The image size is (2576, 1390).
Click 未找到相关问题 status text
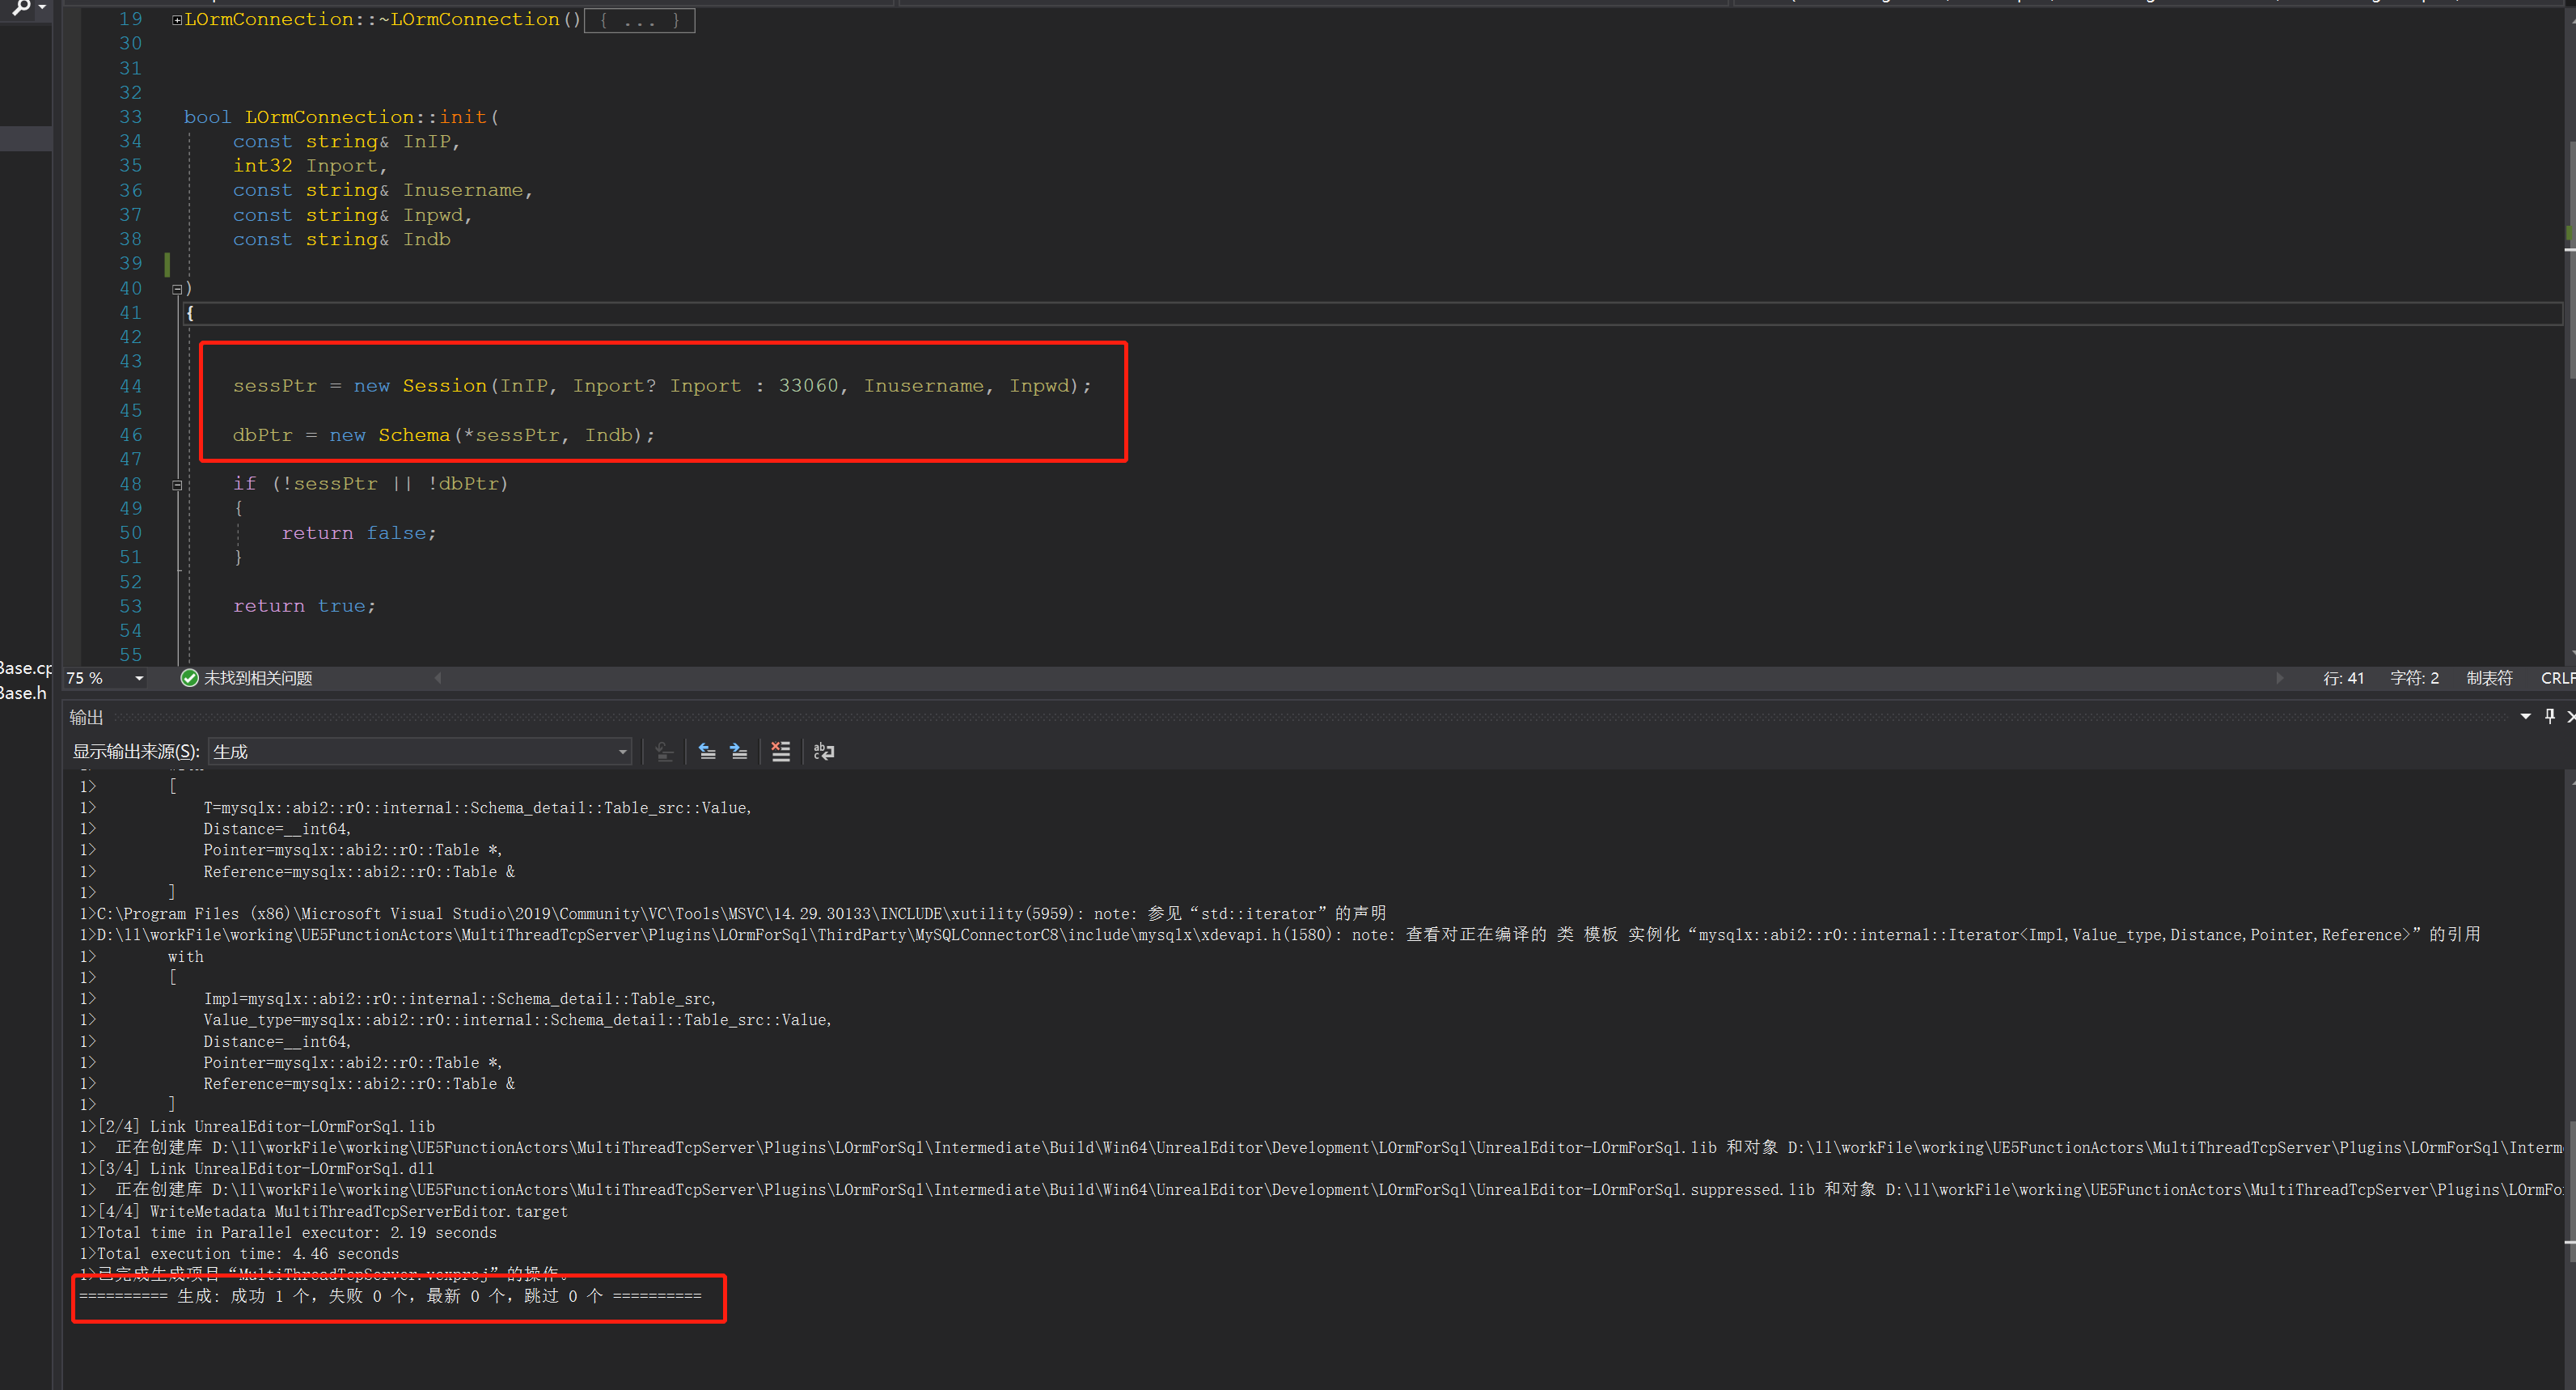point(258,678)
